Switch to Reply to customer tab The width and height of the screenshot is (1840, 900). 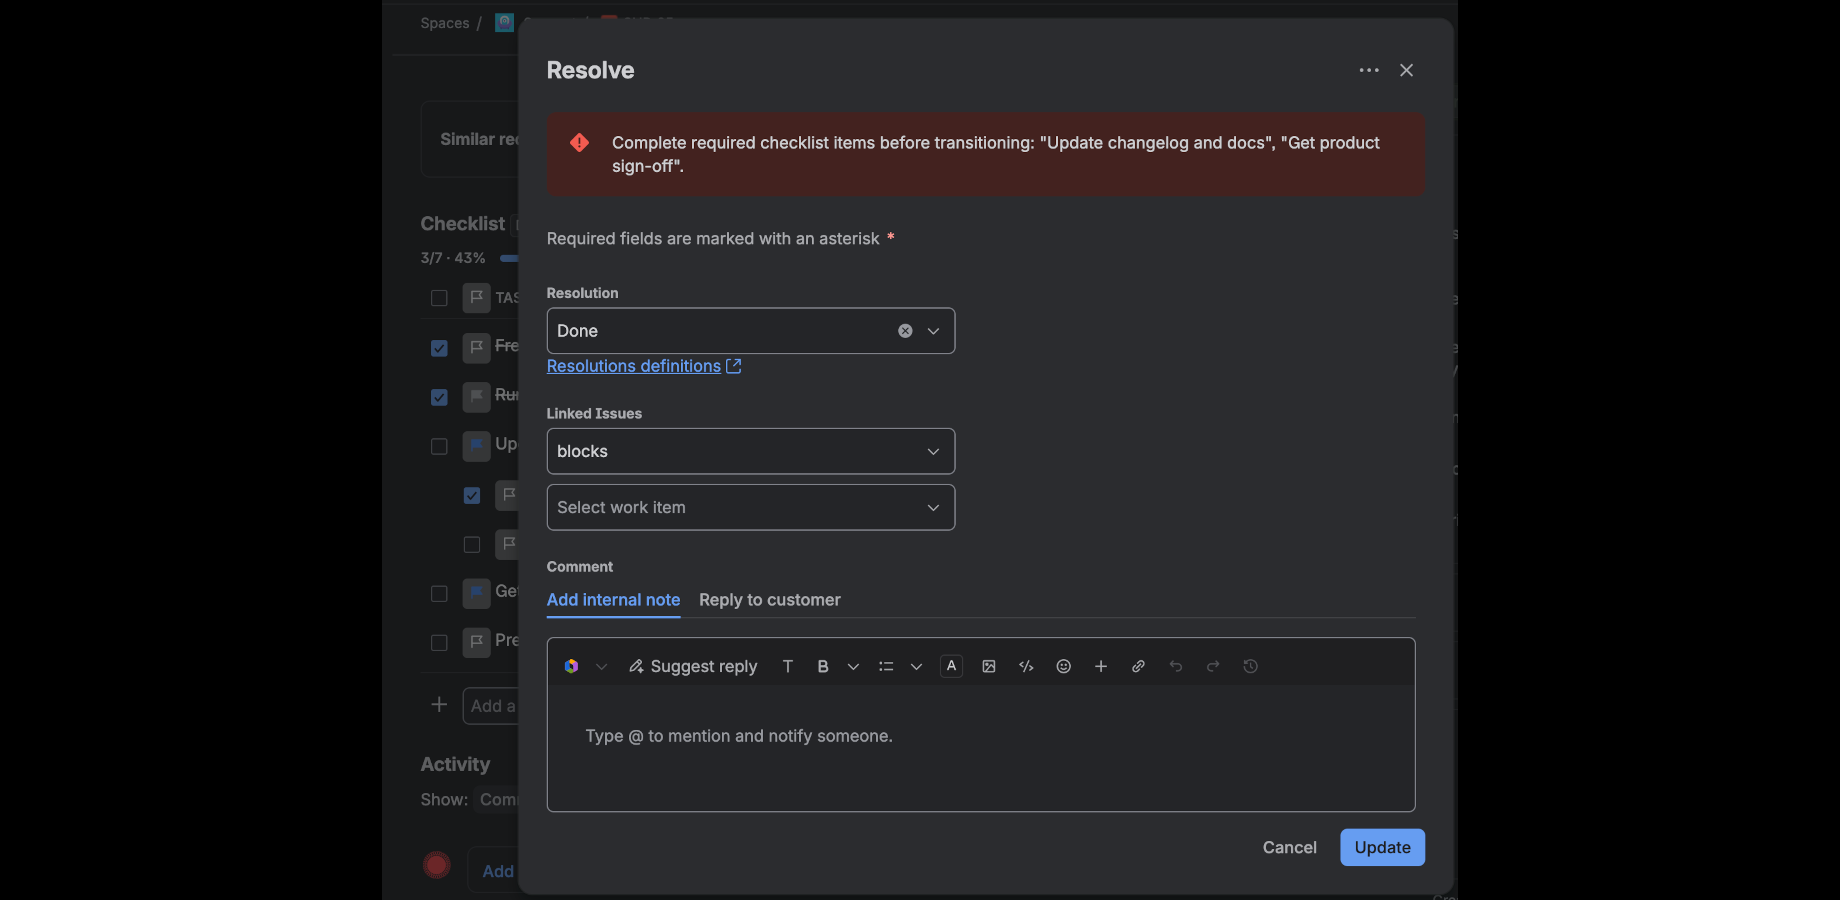(770, 600)
